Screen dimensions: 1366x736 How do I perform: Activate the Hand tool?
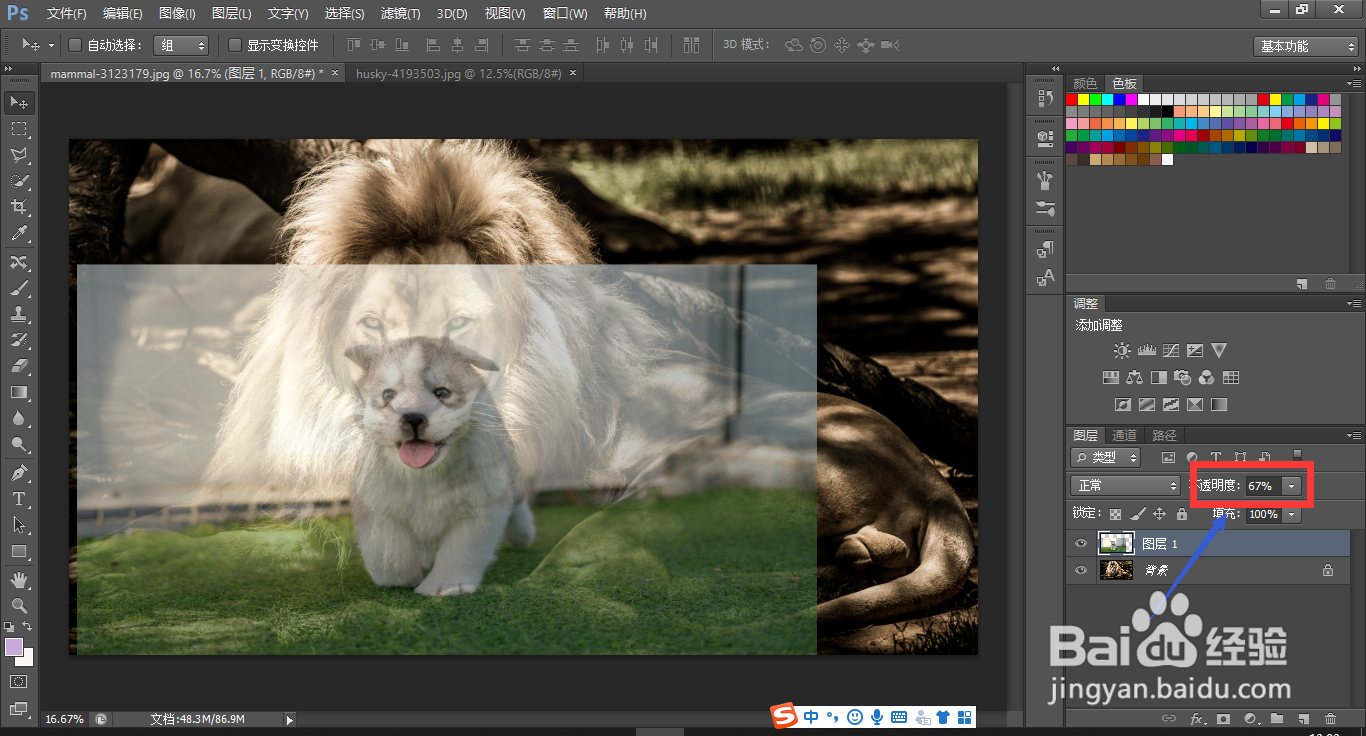[x=18, y=579]
